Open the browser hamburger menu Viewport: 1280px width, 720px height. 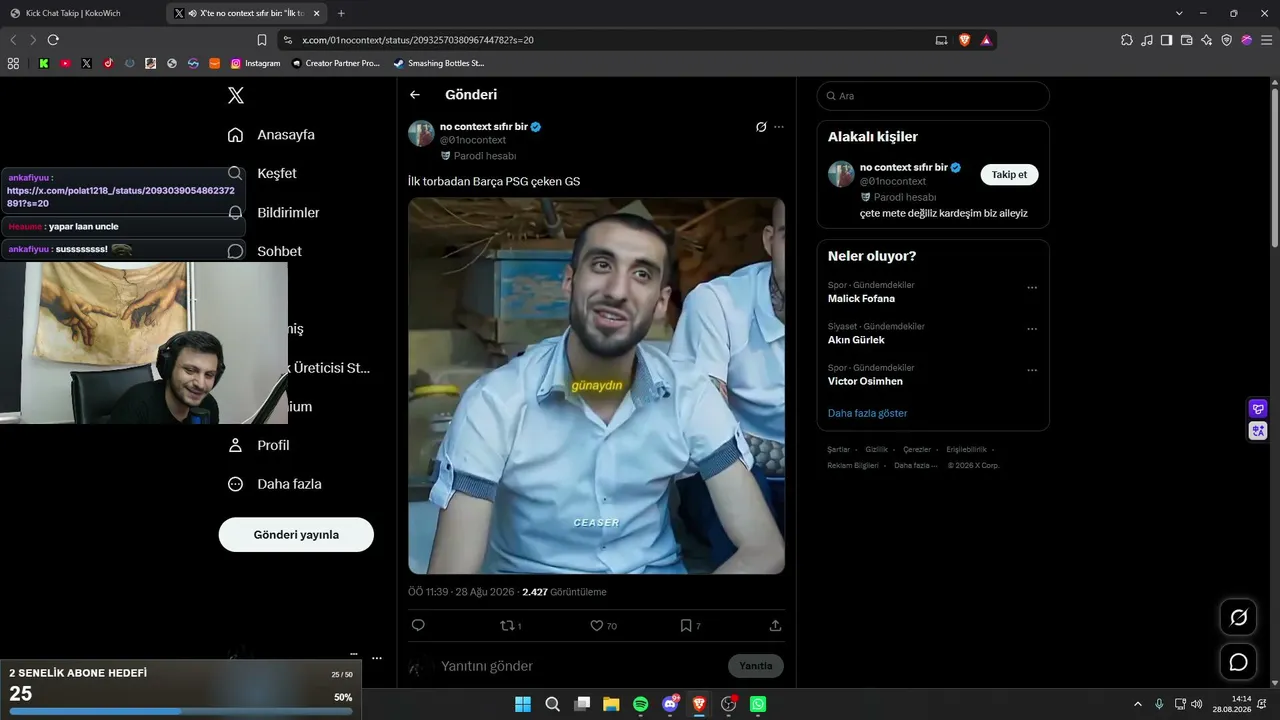tap(1265, 40)
